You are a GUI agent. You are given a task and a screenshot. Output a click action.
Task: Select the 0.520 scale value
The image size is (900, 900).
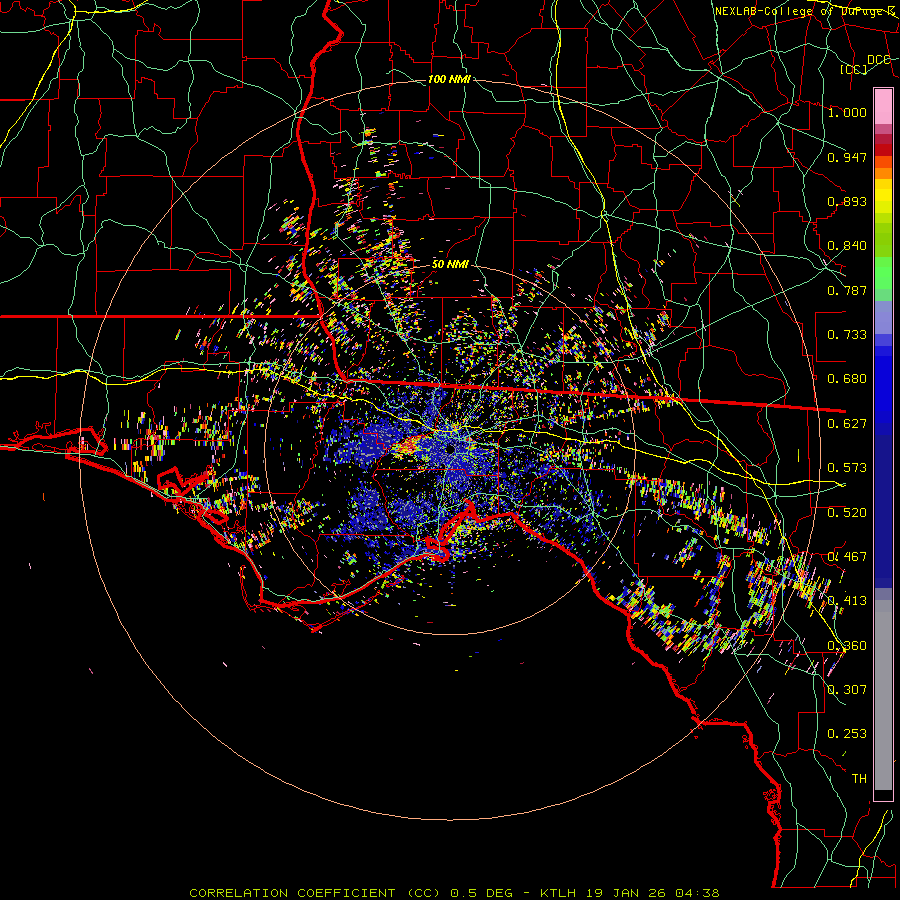point(847,513)
